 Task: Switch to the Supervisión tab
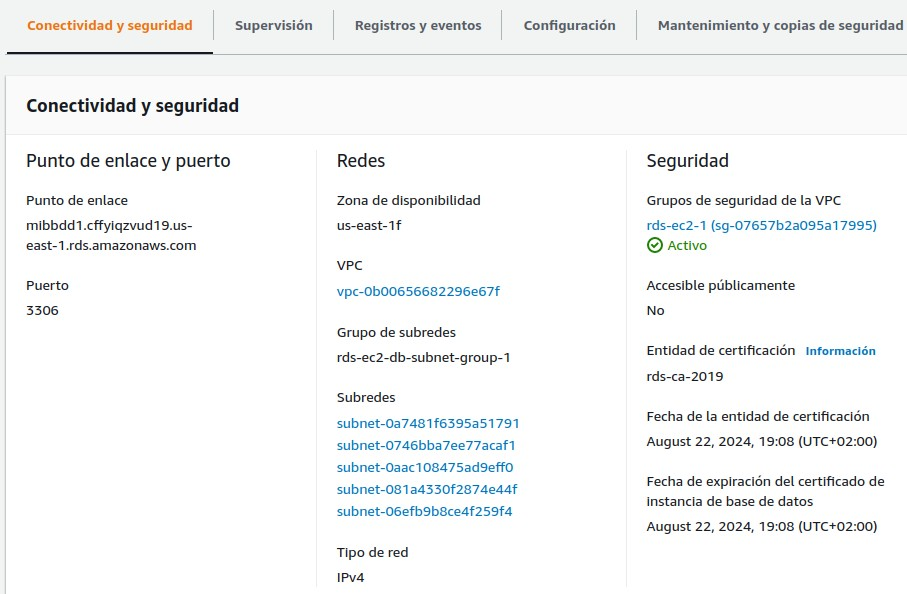pos(273,25)
